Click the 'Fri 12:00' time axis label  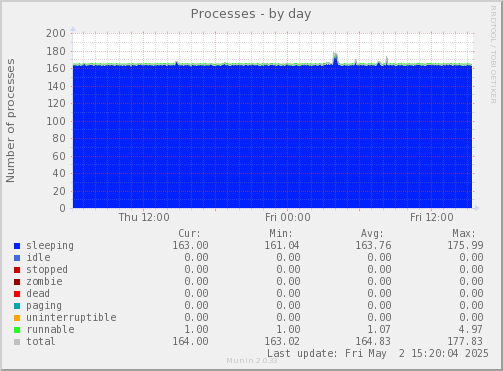pyautogui.click(x=432, y=217)
